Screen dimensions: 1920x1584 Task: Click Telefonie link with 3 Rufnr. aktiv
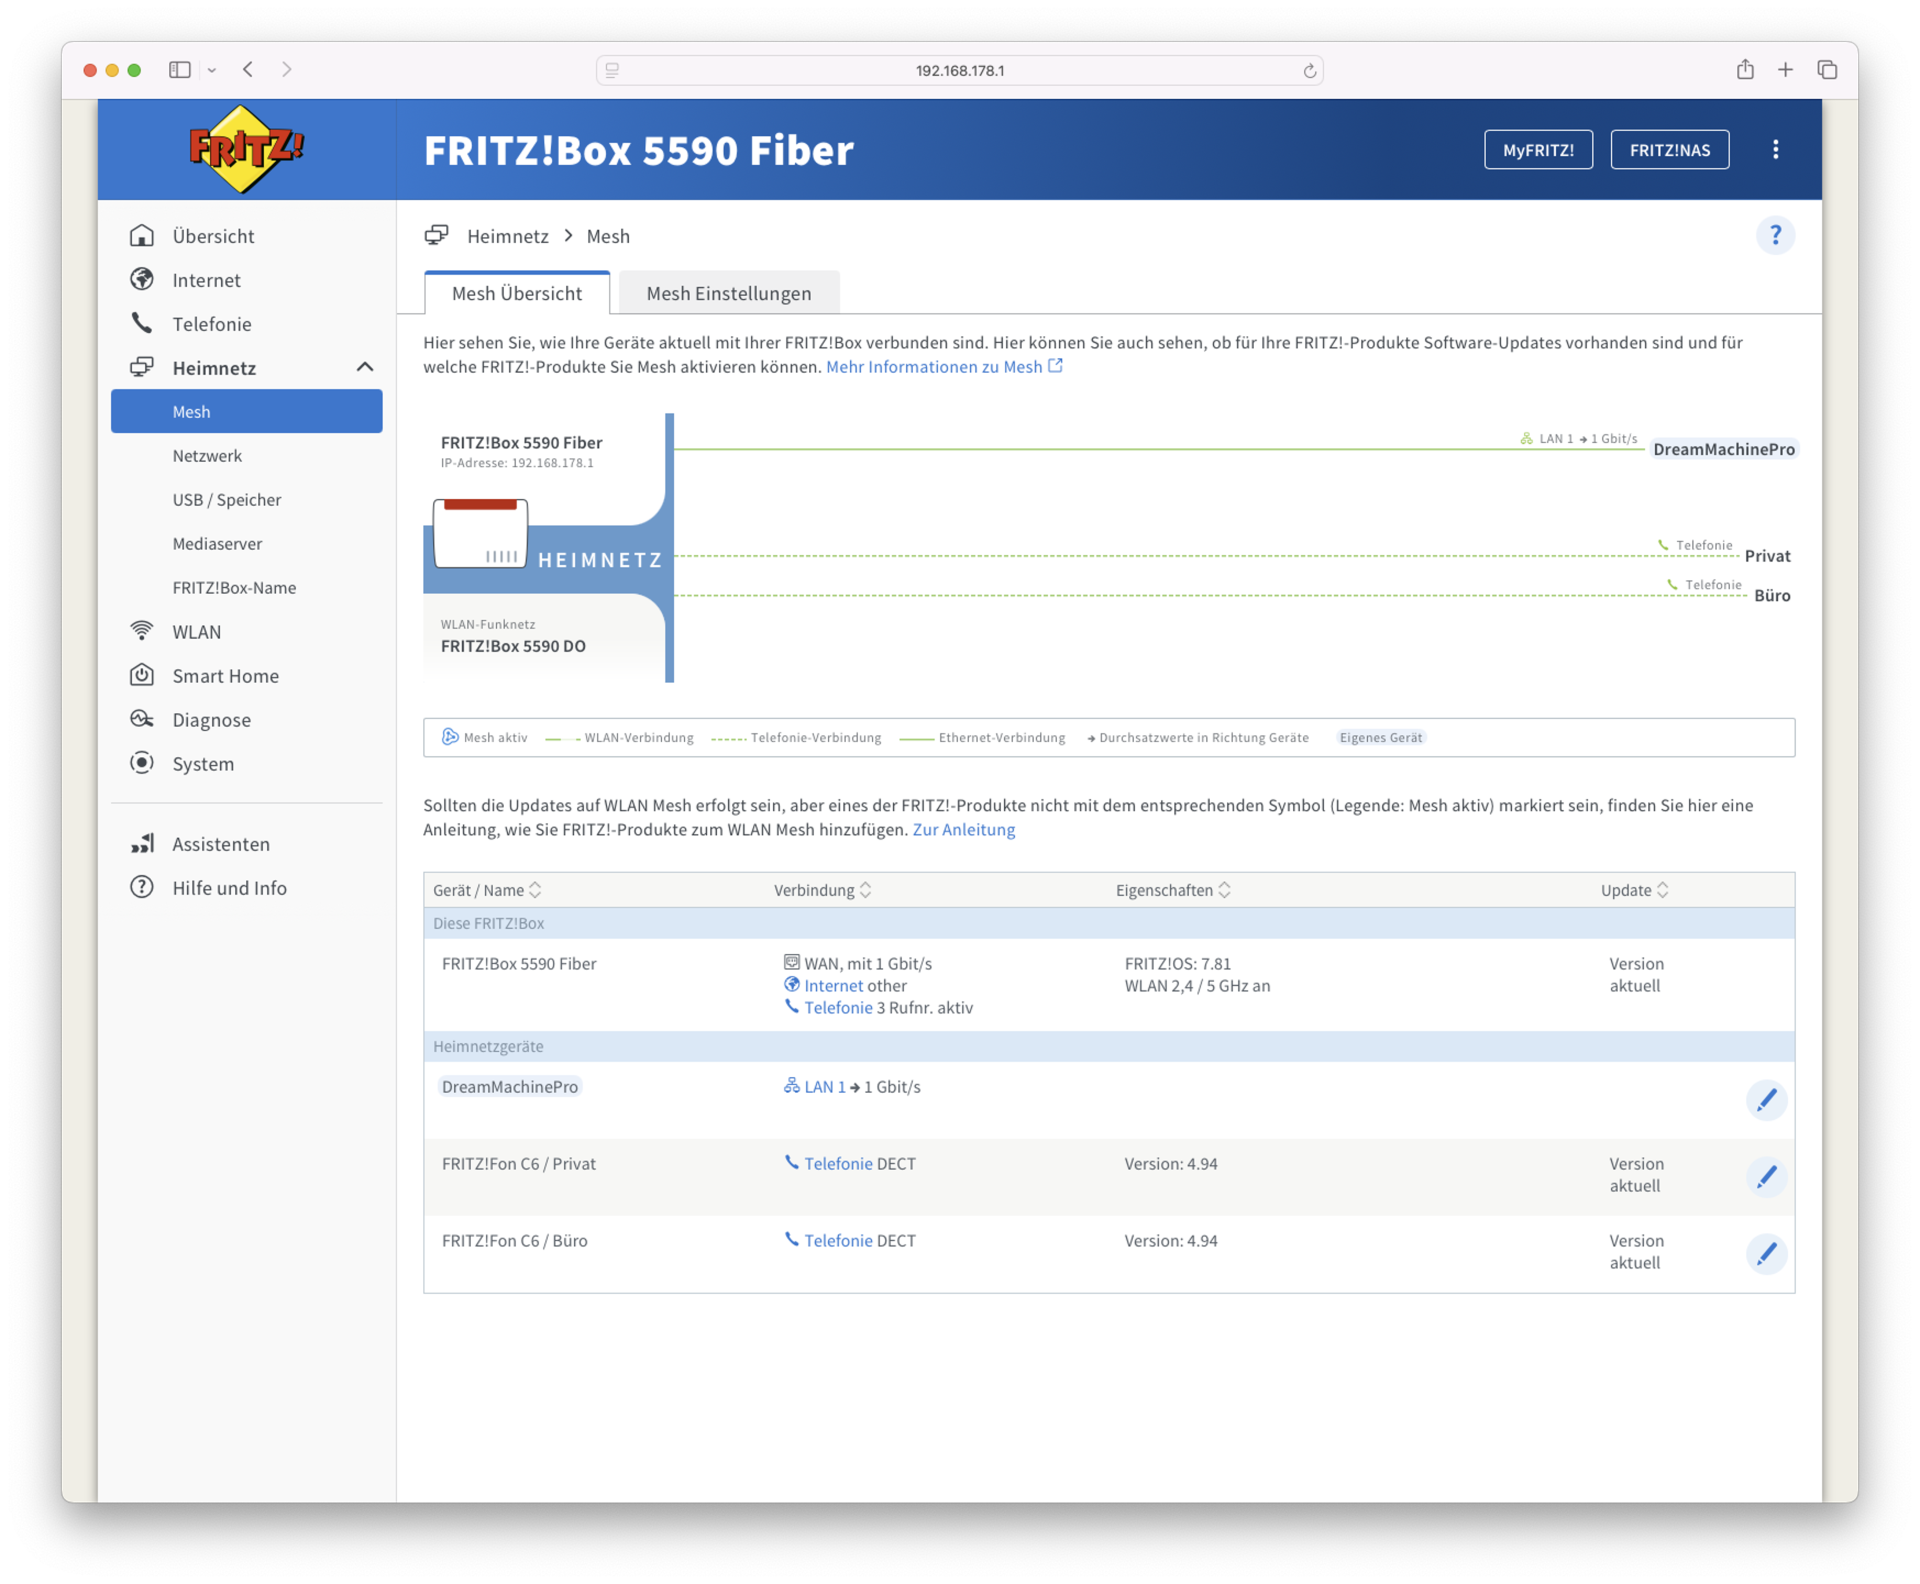(x=838, y=1008)
